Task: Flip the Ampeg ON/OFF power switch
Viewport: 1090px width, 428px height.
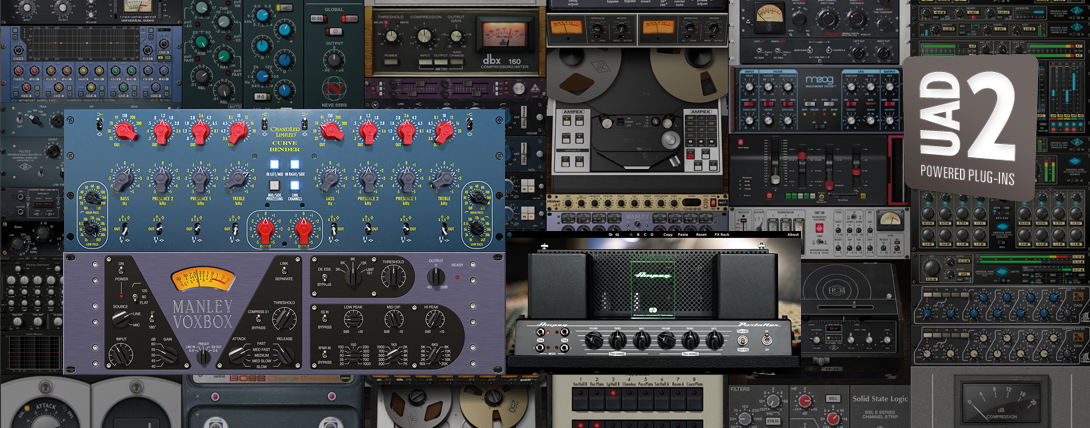Action: point(767,340)
